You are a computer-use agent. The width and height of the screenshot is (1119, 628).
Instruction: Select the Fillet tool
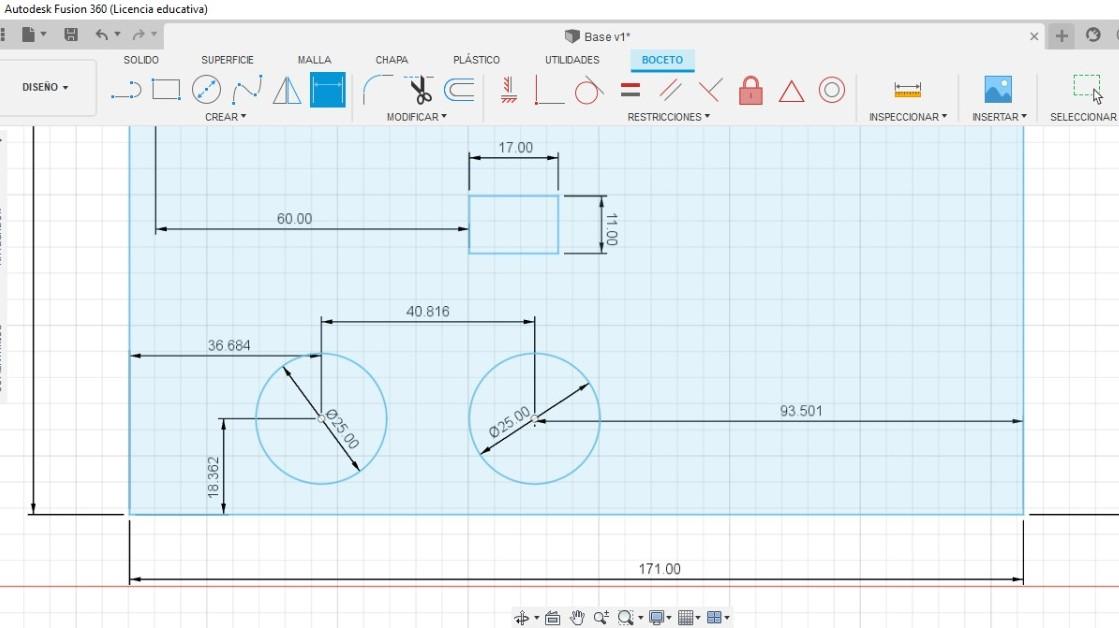pos(378,90)
